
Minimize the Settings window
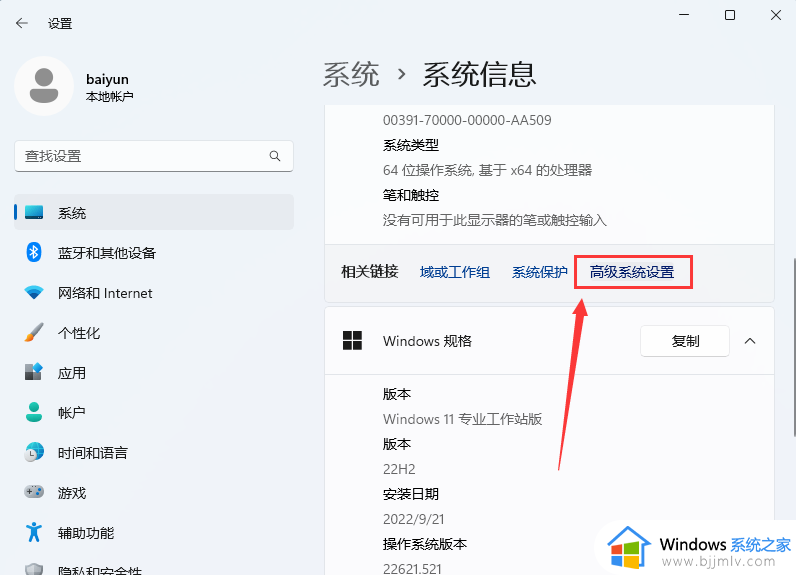click(x=684, y=15)
